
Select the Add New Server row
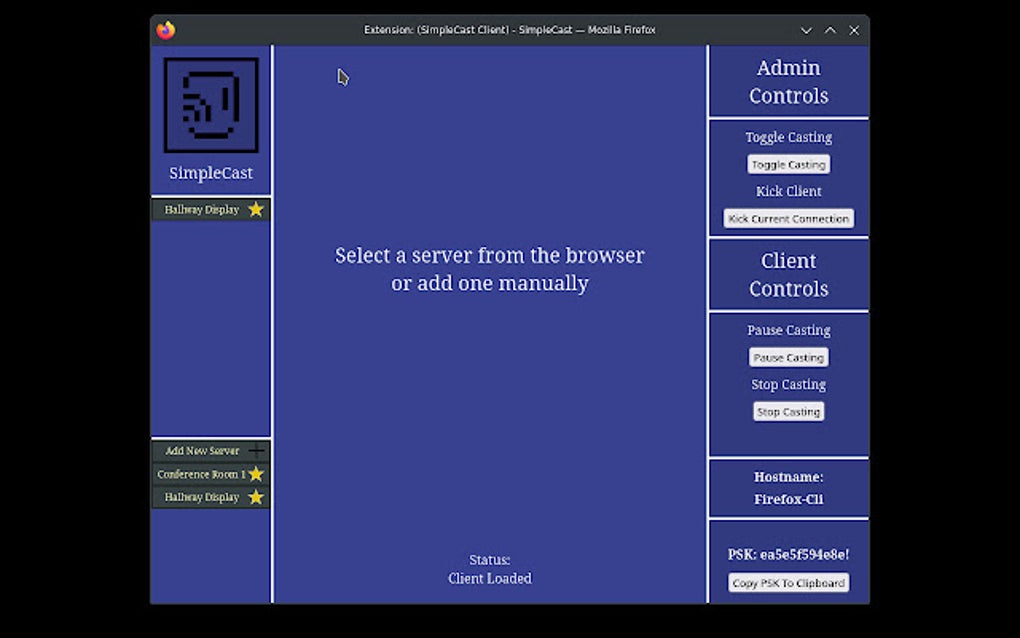[x=205, y=450]
